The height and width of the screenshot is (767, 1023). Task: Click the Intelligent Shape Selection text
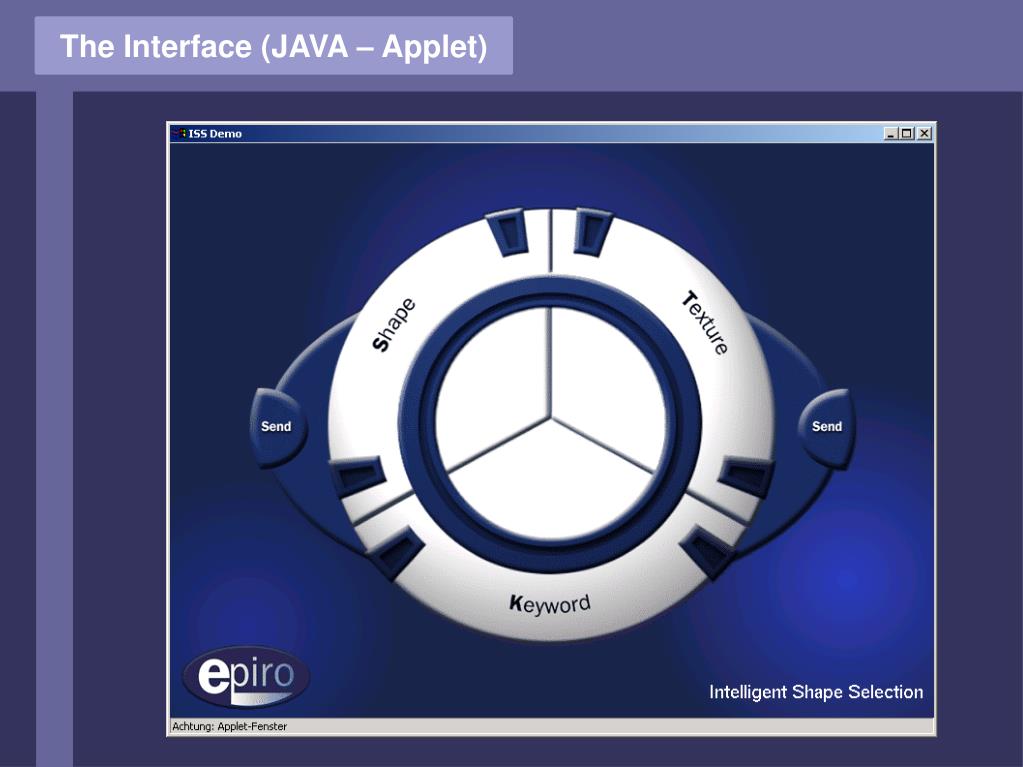pos(816,692)
